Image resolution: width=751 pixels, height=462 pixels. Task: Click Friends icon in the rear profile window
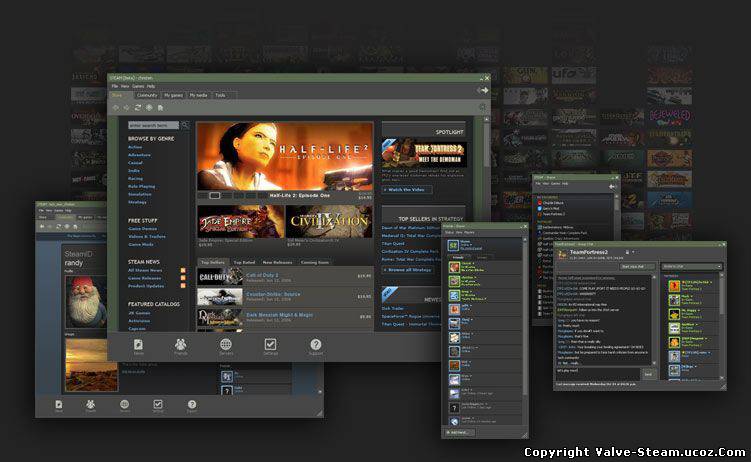(x=91, y=406)
